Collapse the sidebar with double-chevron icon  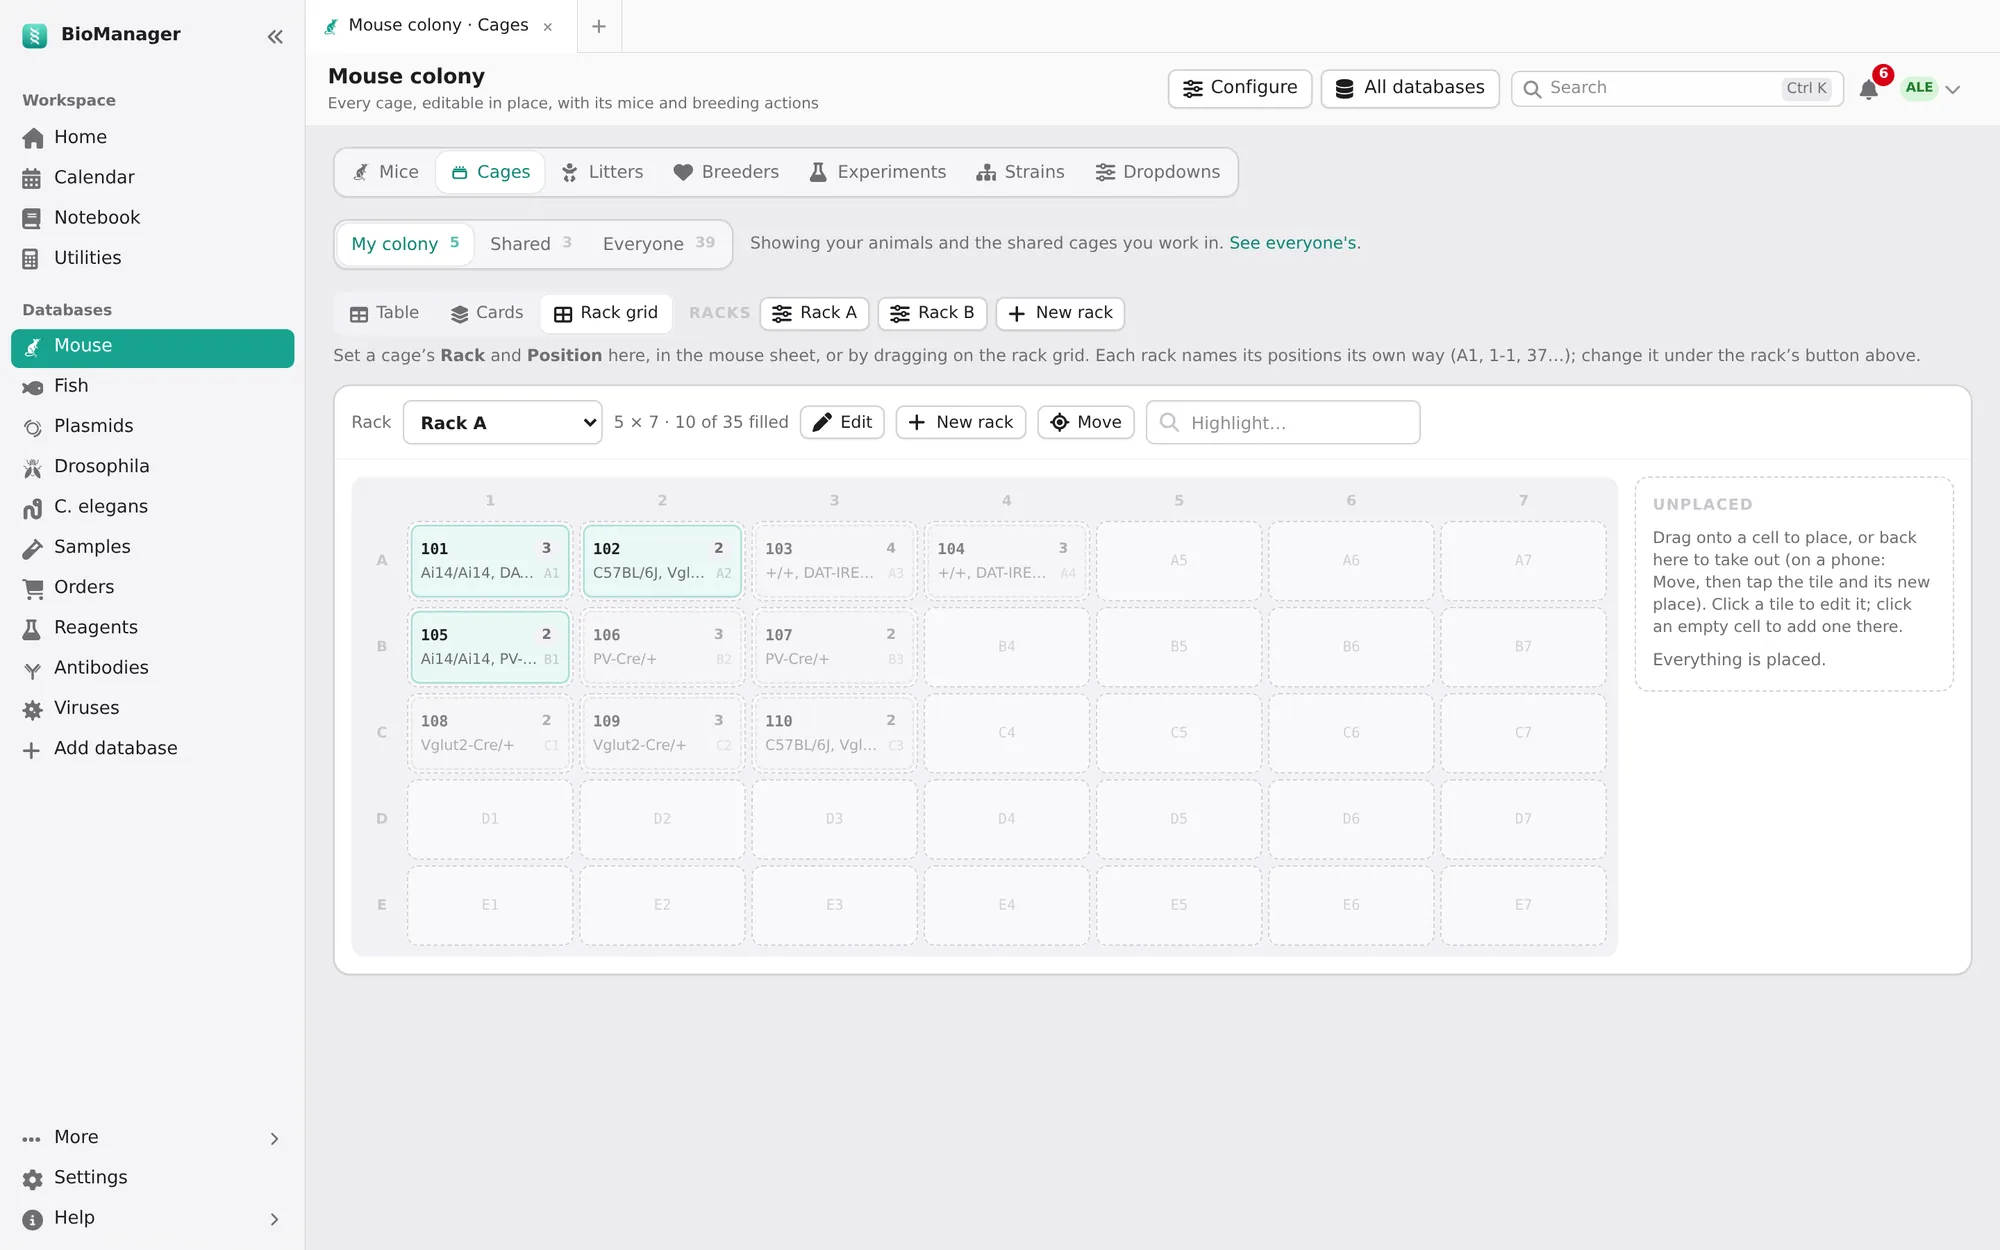coord(275,37)
